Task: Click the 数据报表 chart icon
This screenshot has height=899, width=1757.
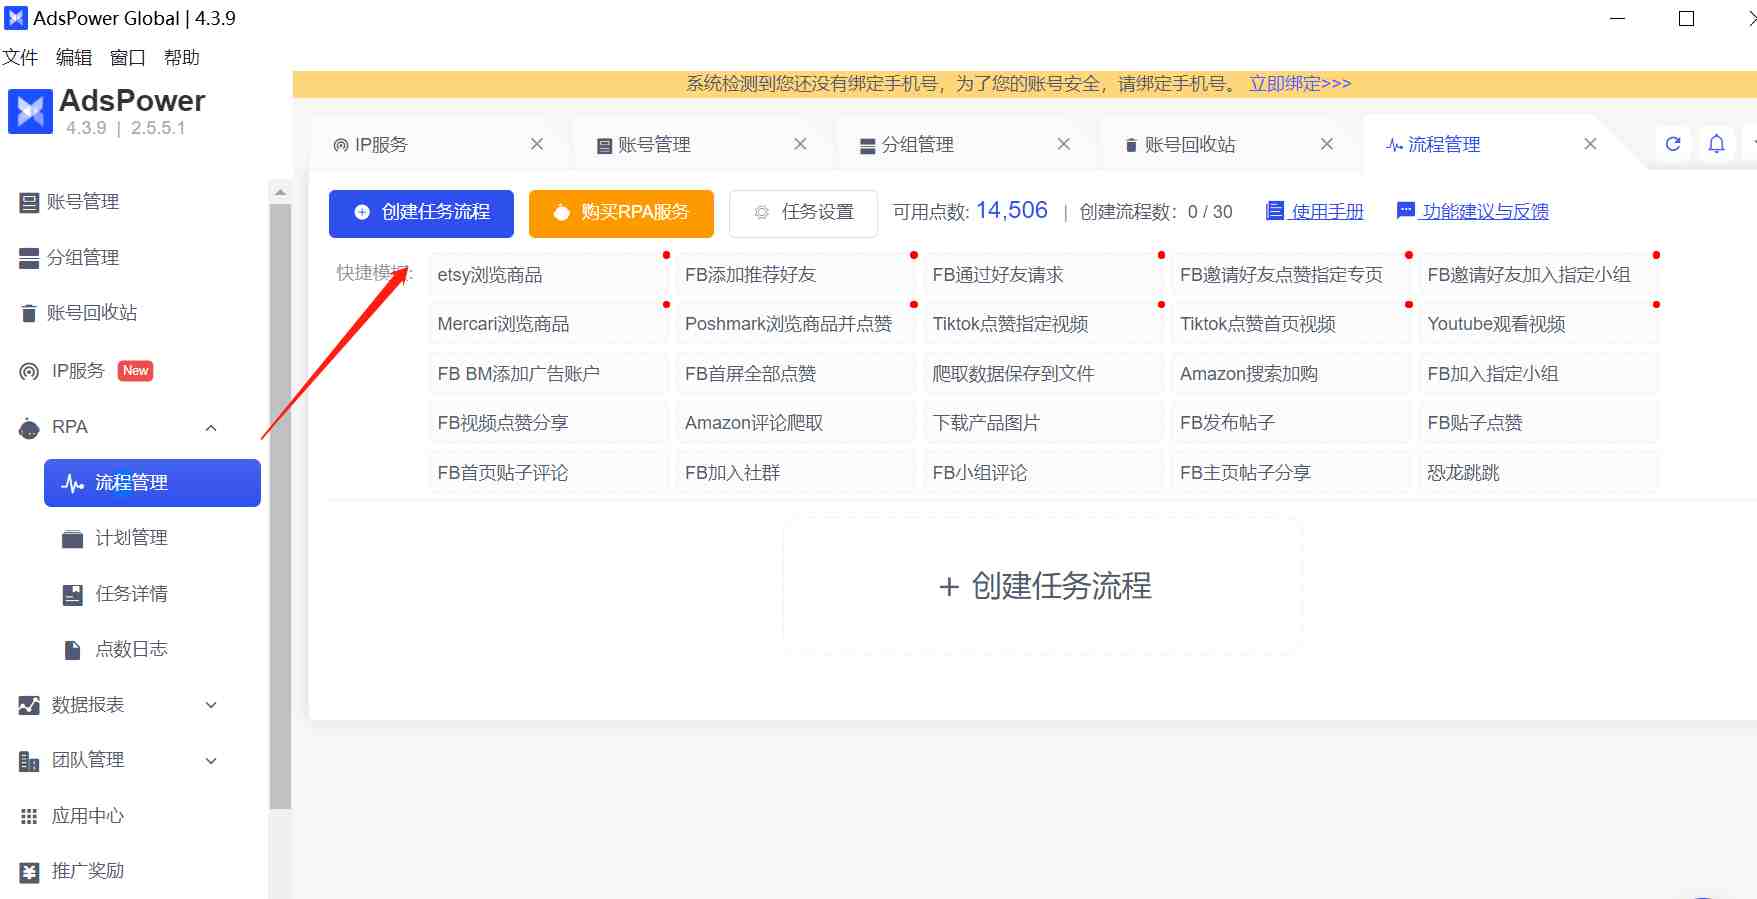Action: 29,706
